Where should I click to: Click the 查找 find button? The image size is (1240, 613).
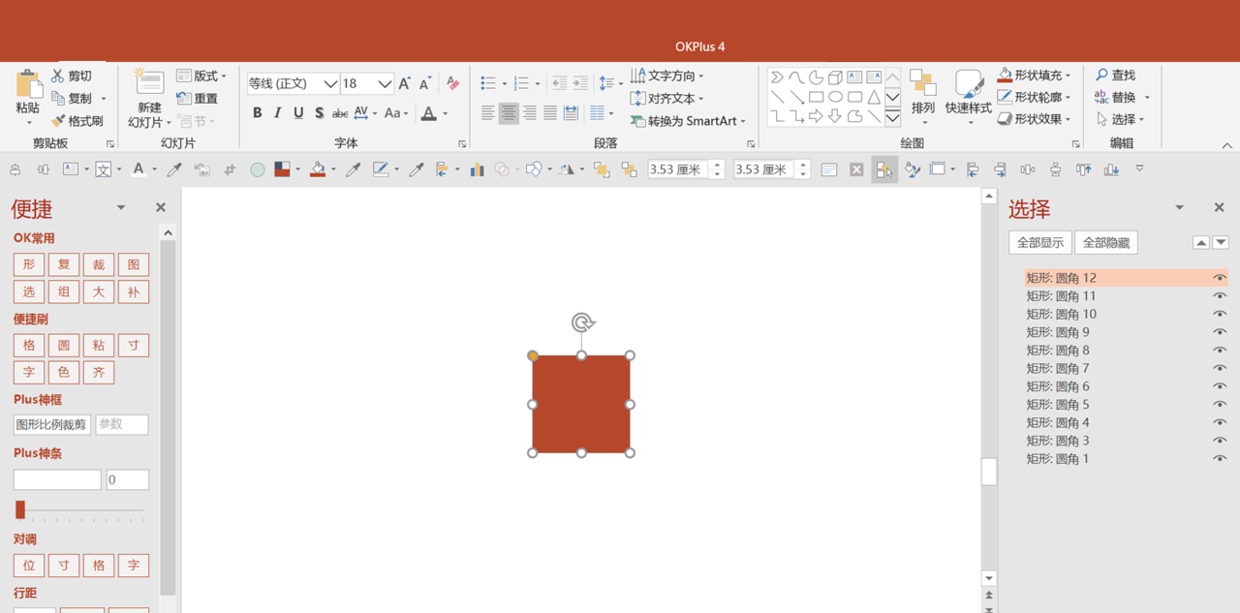(1115, 75)
